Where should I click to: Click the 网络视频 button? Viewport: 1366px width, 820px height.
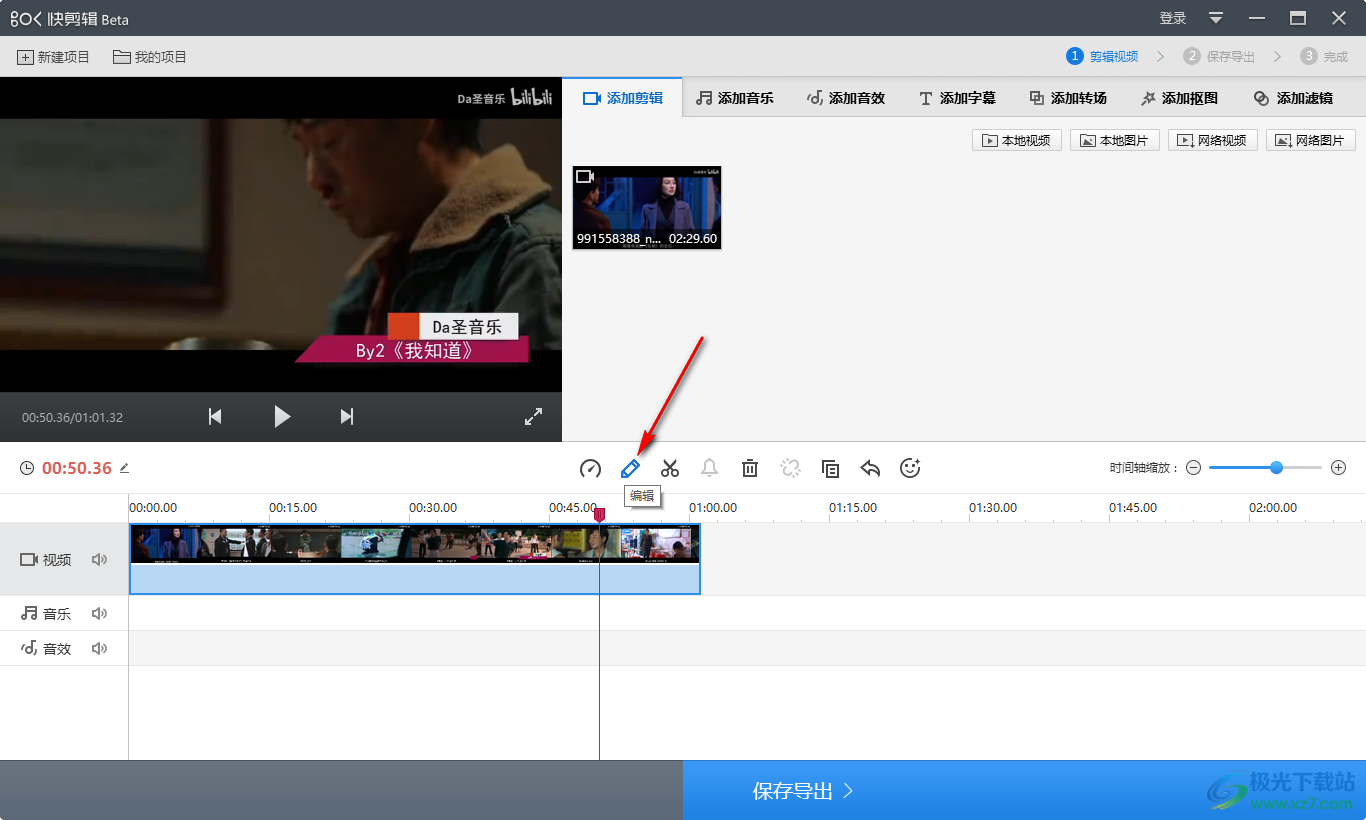(x=1212, y=140)
